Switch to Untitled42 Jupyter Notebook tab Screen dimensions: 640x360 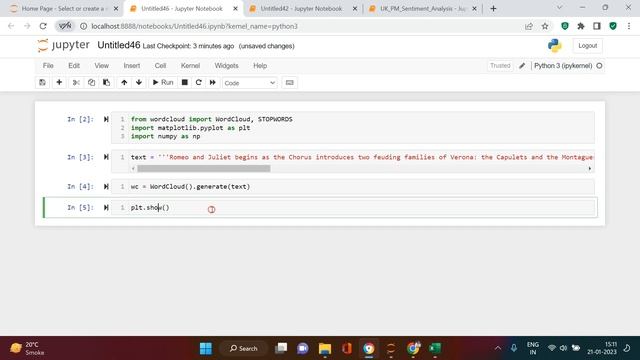pos(302,9)
